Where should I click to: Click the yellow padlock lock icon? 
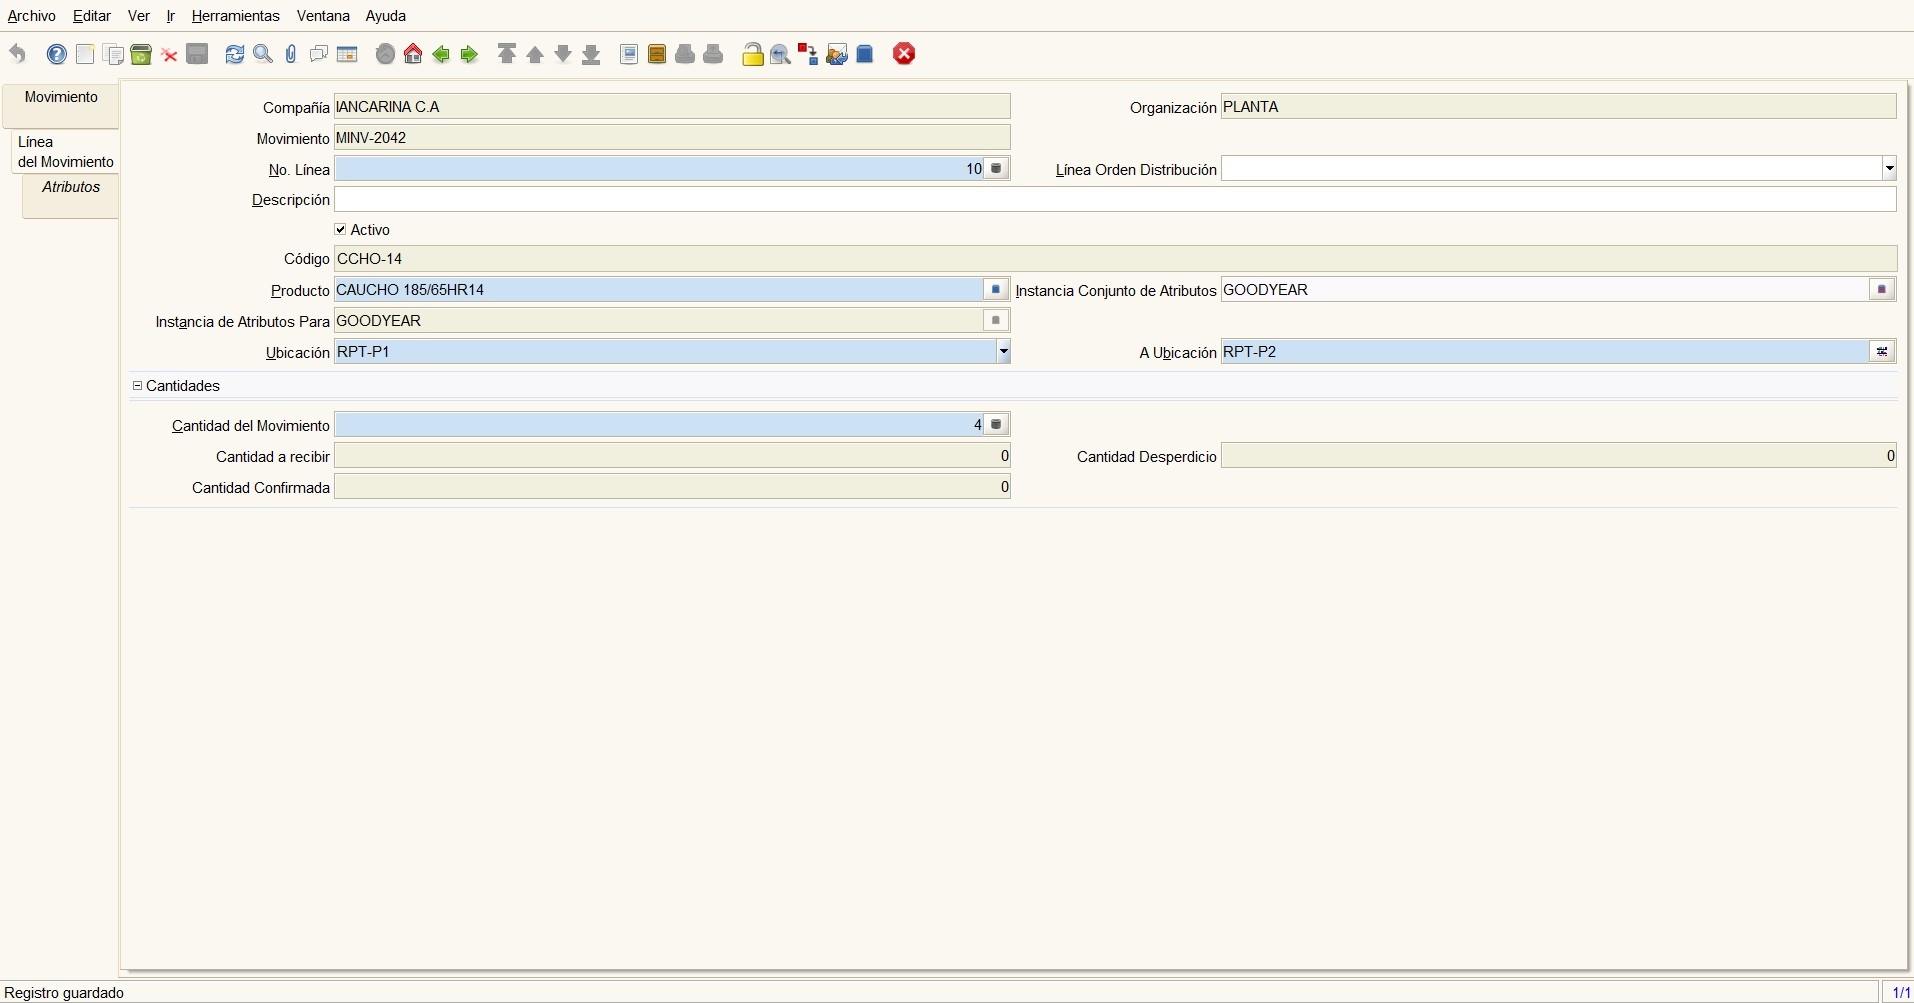(753, 55)
